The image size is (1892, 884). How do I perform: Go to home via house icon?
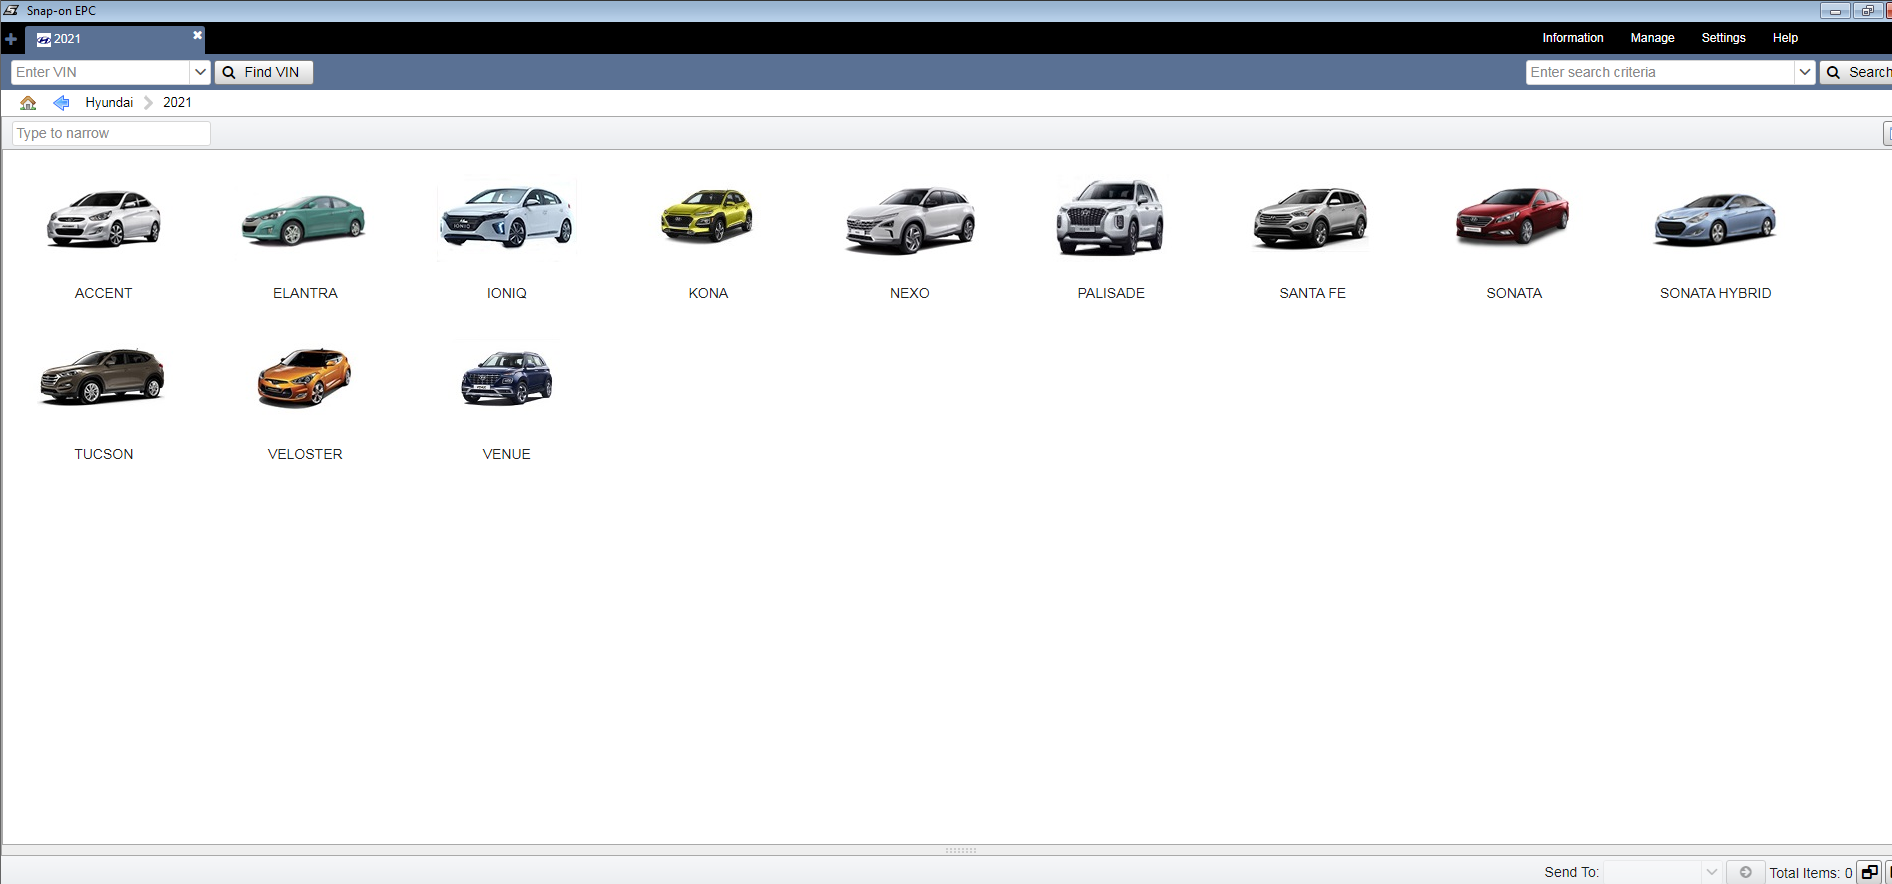pyautogui.click(x=28, y=102)
